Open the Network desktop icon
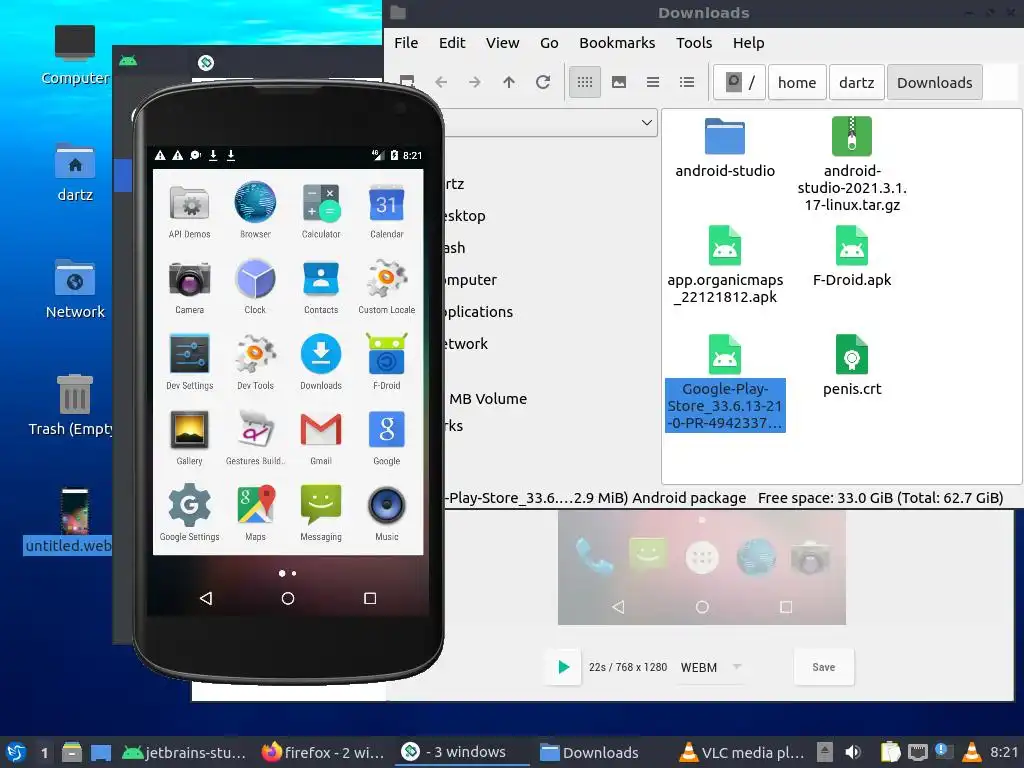The image size is (1024, 768). [x=75, y=289]
